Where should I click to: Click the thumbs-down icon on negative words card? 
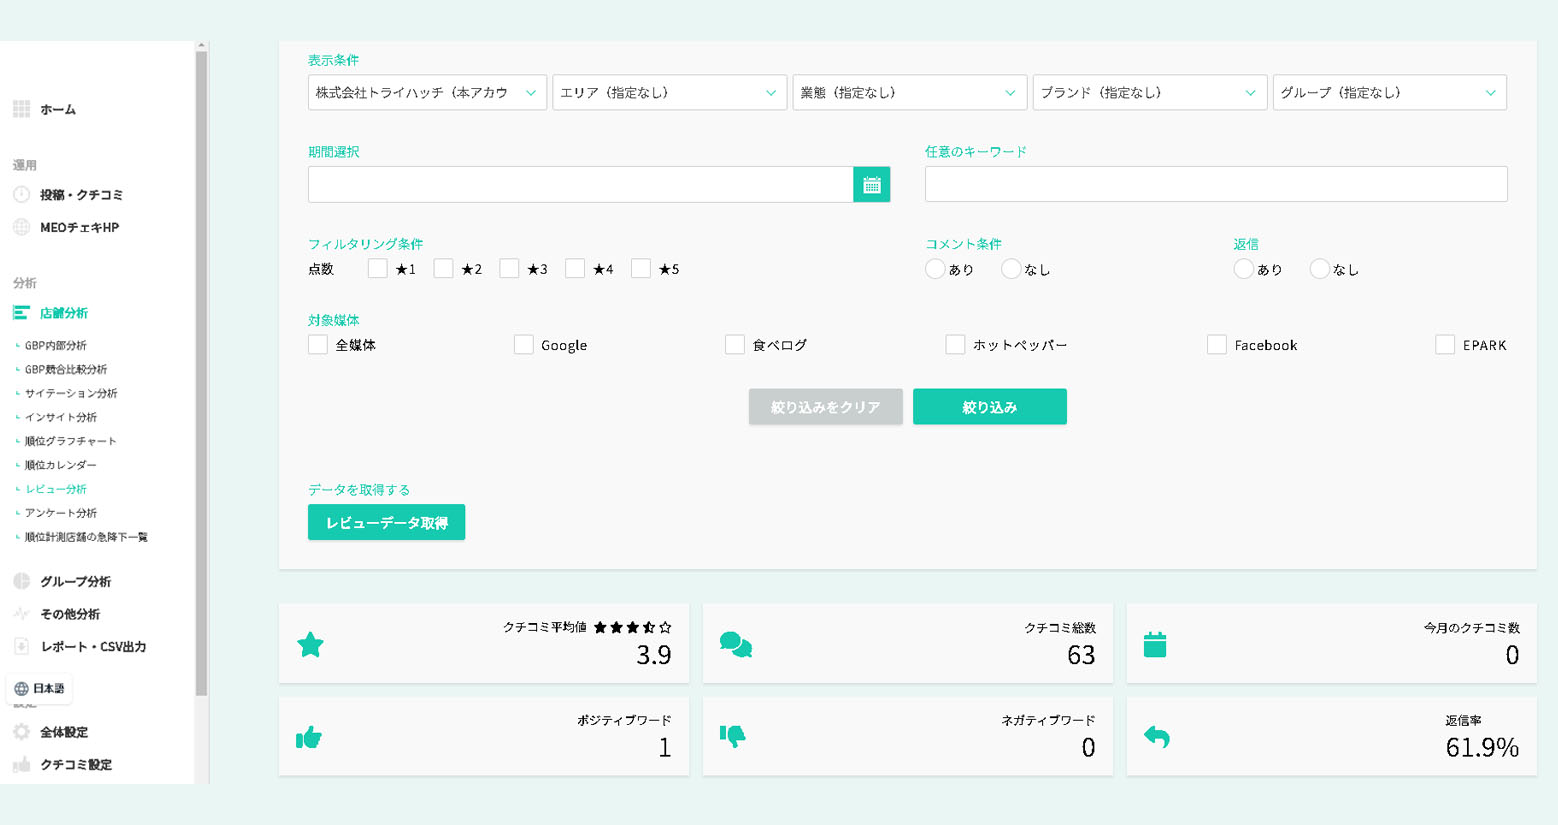[x=733, y=737]
